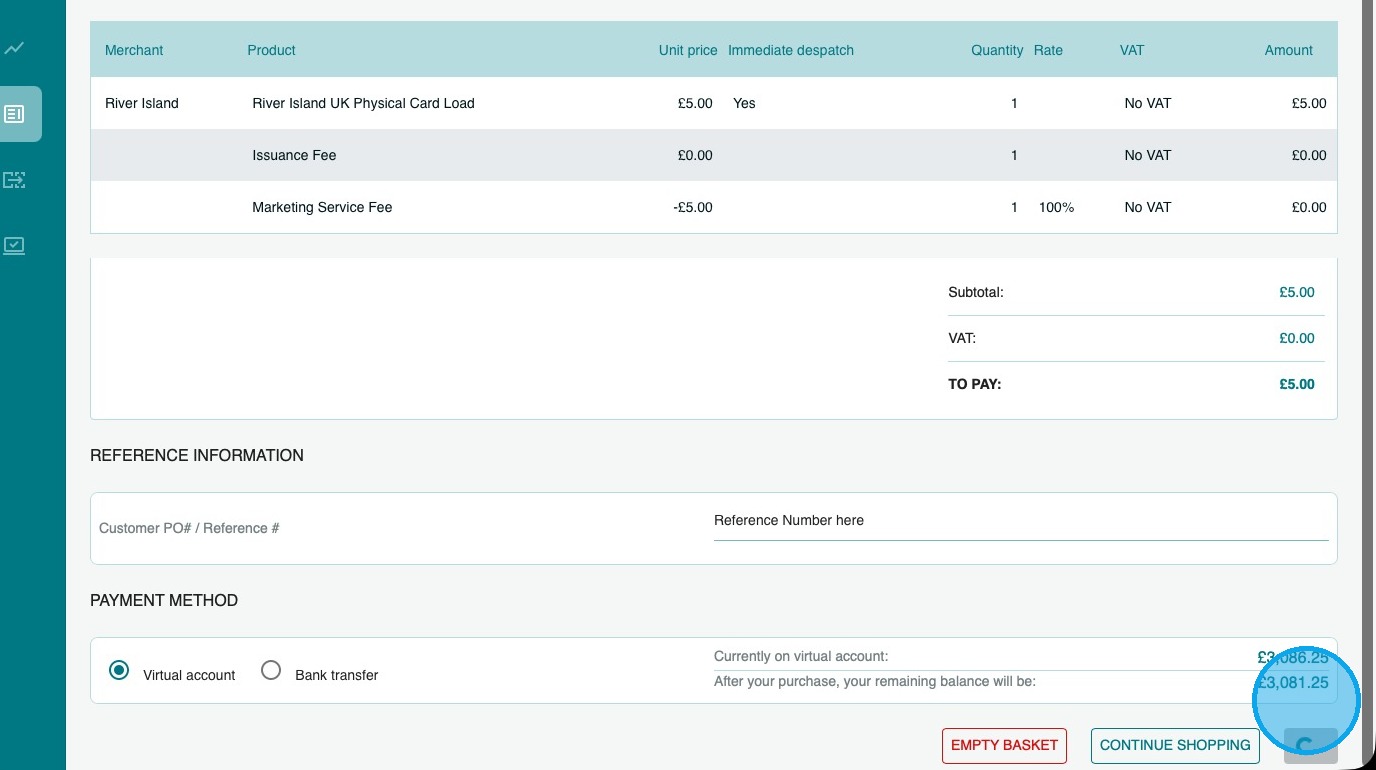Screen dimensions: 1376x770
Task: Click the Payment Method heading
Action: 164,600
